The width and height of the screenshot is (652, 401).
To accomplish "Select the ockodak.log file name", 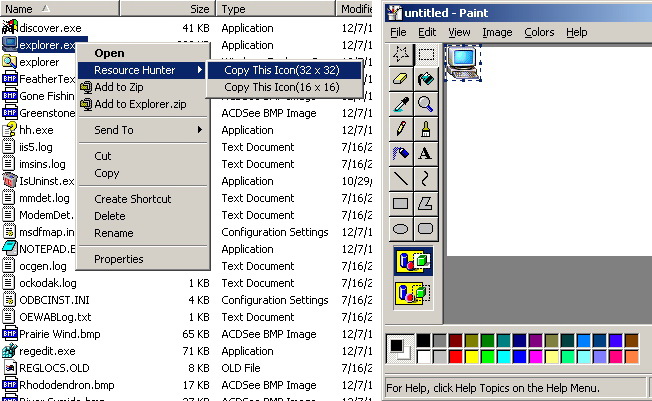I will pyautogui.click(x=48, y=283).
